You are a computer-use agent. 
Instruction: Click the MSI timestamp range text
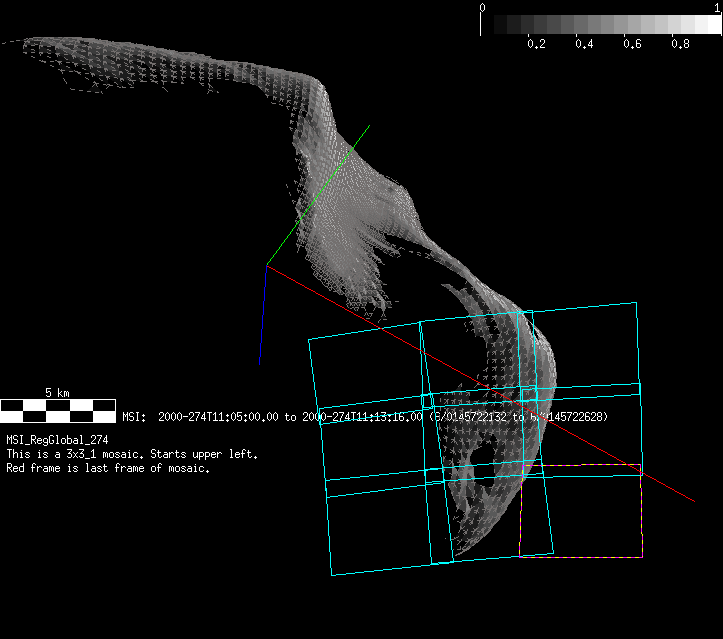click(365, 417)
